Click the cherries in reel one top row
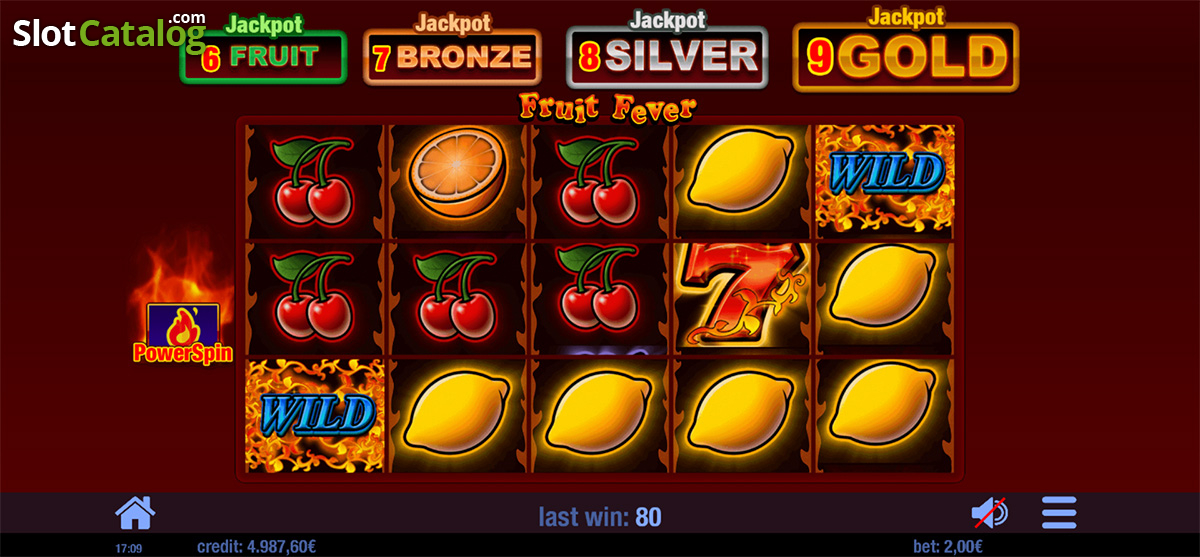Screen dimensions: 1200x557 click(x=315, y=181)
